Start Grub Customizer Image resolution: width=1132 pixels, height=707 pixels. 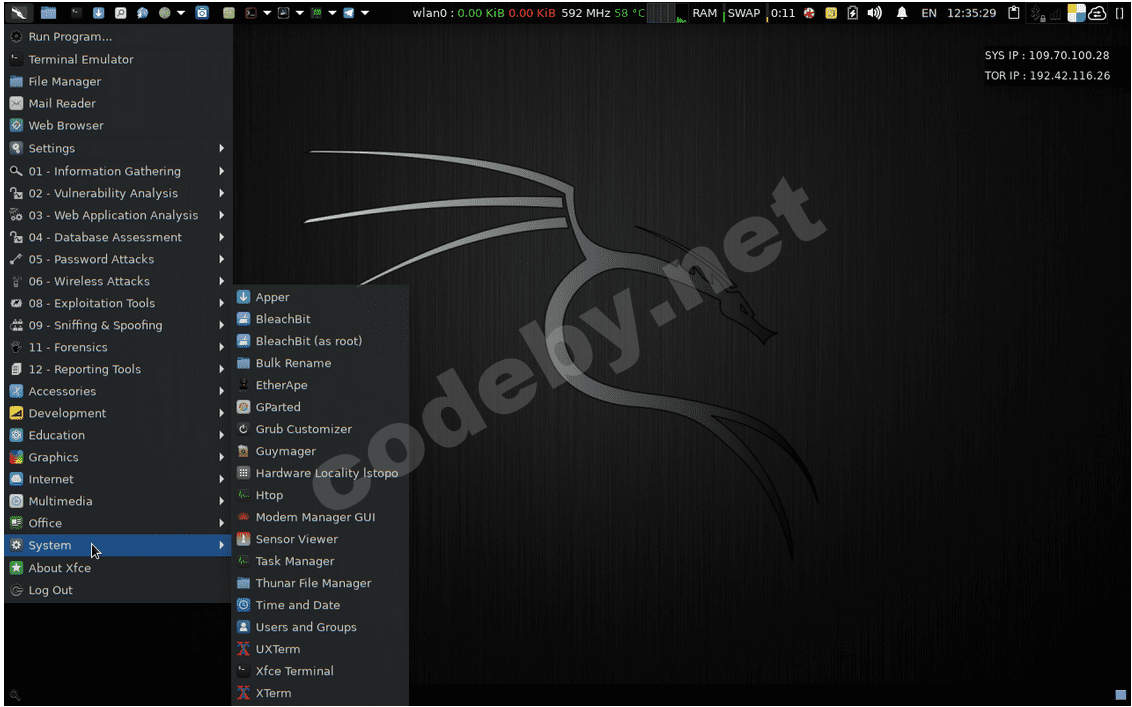coord(303,429)
